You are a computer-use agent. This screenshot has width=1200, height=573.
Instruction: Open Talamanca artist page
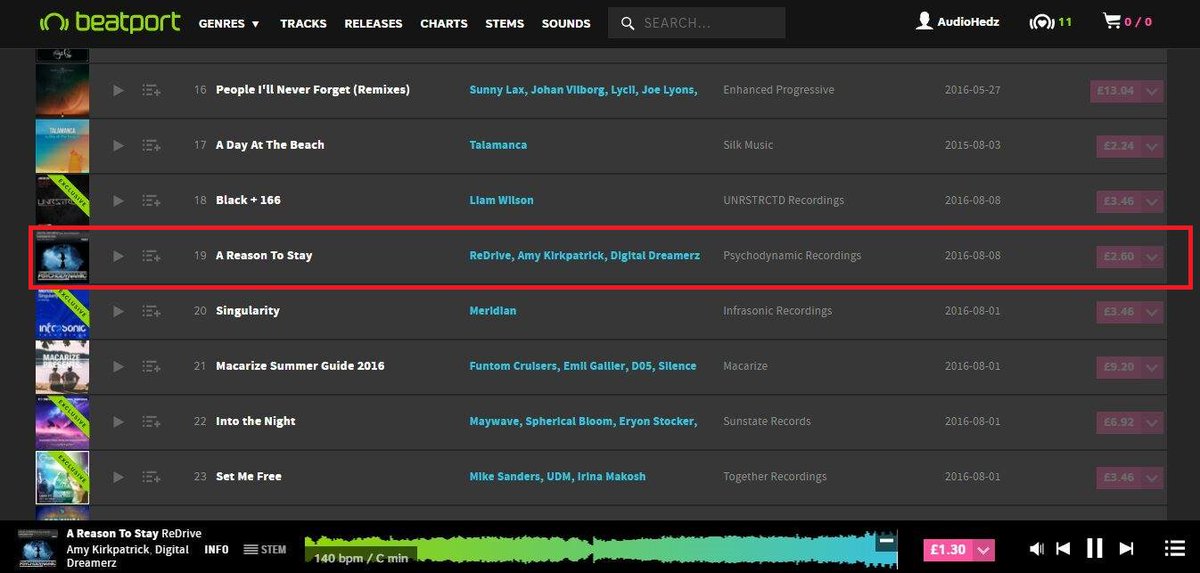coord(498,145)
